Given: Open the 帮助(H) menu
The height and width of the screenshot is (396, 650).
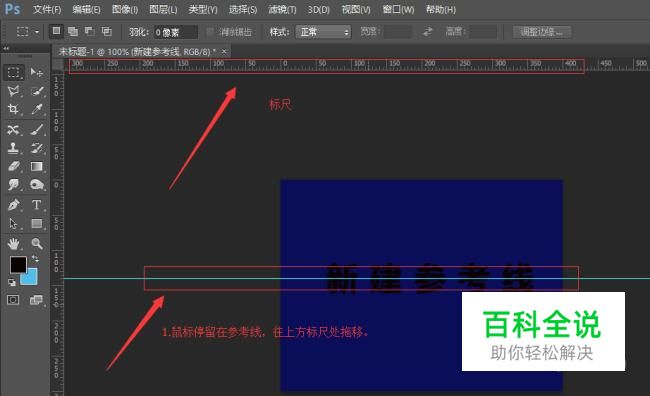Looking at the screenshot, I should (x=441, y=10).
